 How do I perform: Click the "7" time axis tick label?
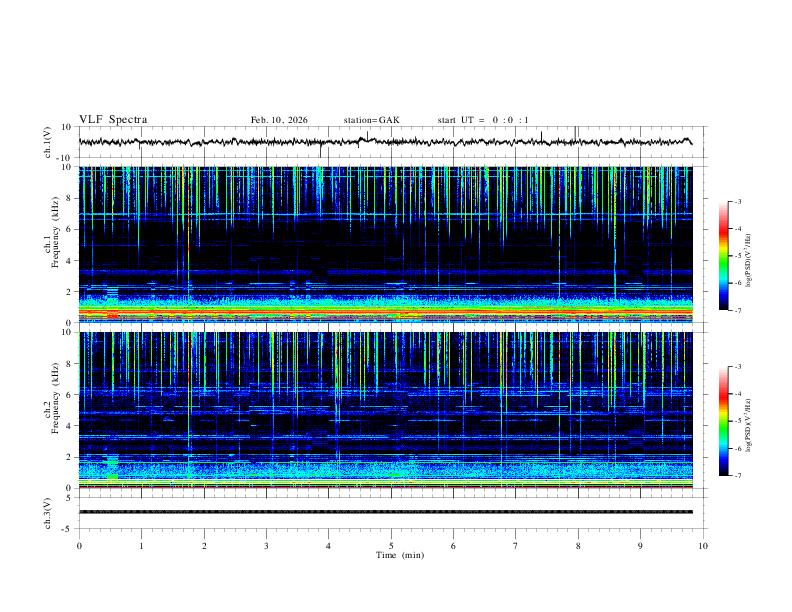[x=516, y=546]
